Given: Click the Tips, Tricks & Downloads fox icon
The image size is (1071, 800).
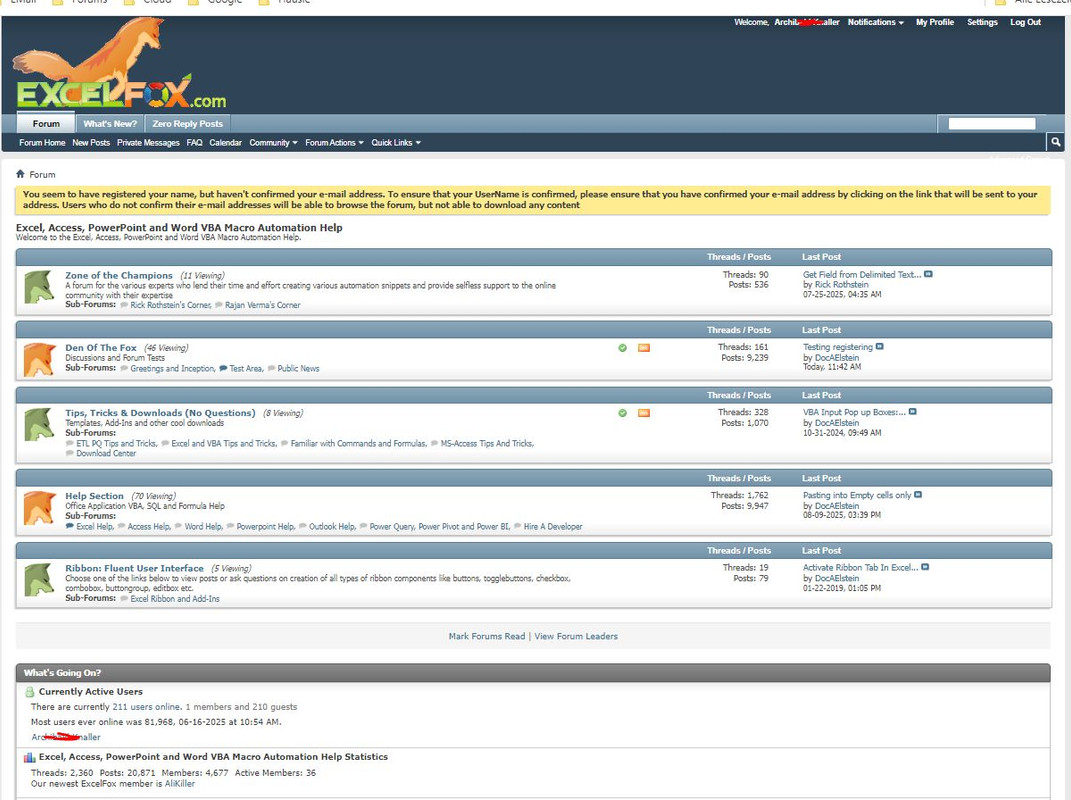Looking at the screenshot, I should pyautogui.click(x=39, y=425).
